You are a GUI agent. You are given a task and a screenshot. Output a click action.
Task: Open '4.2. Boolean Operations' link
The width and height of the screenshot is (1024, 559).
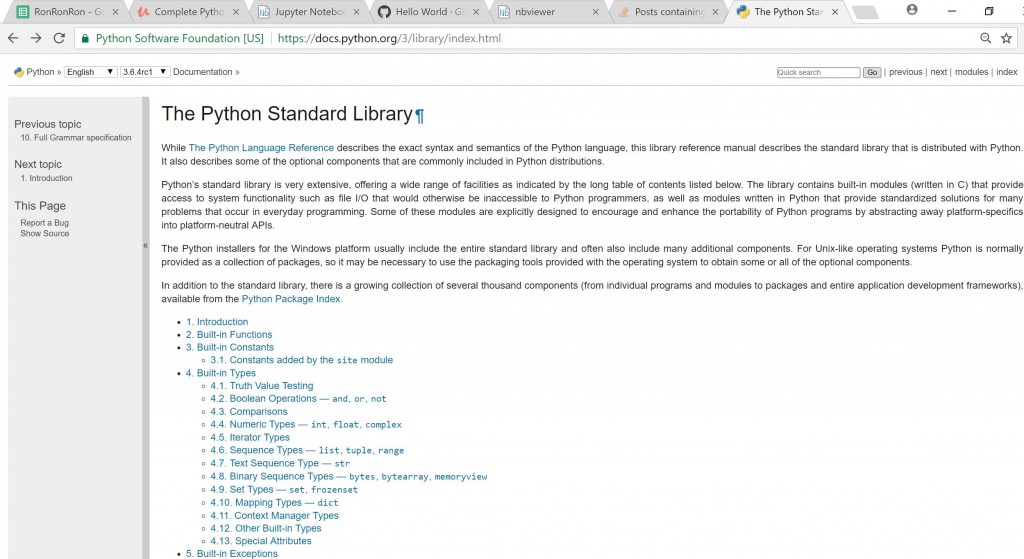[x=298, y=398]
